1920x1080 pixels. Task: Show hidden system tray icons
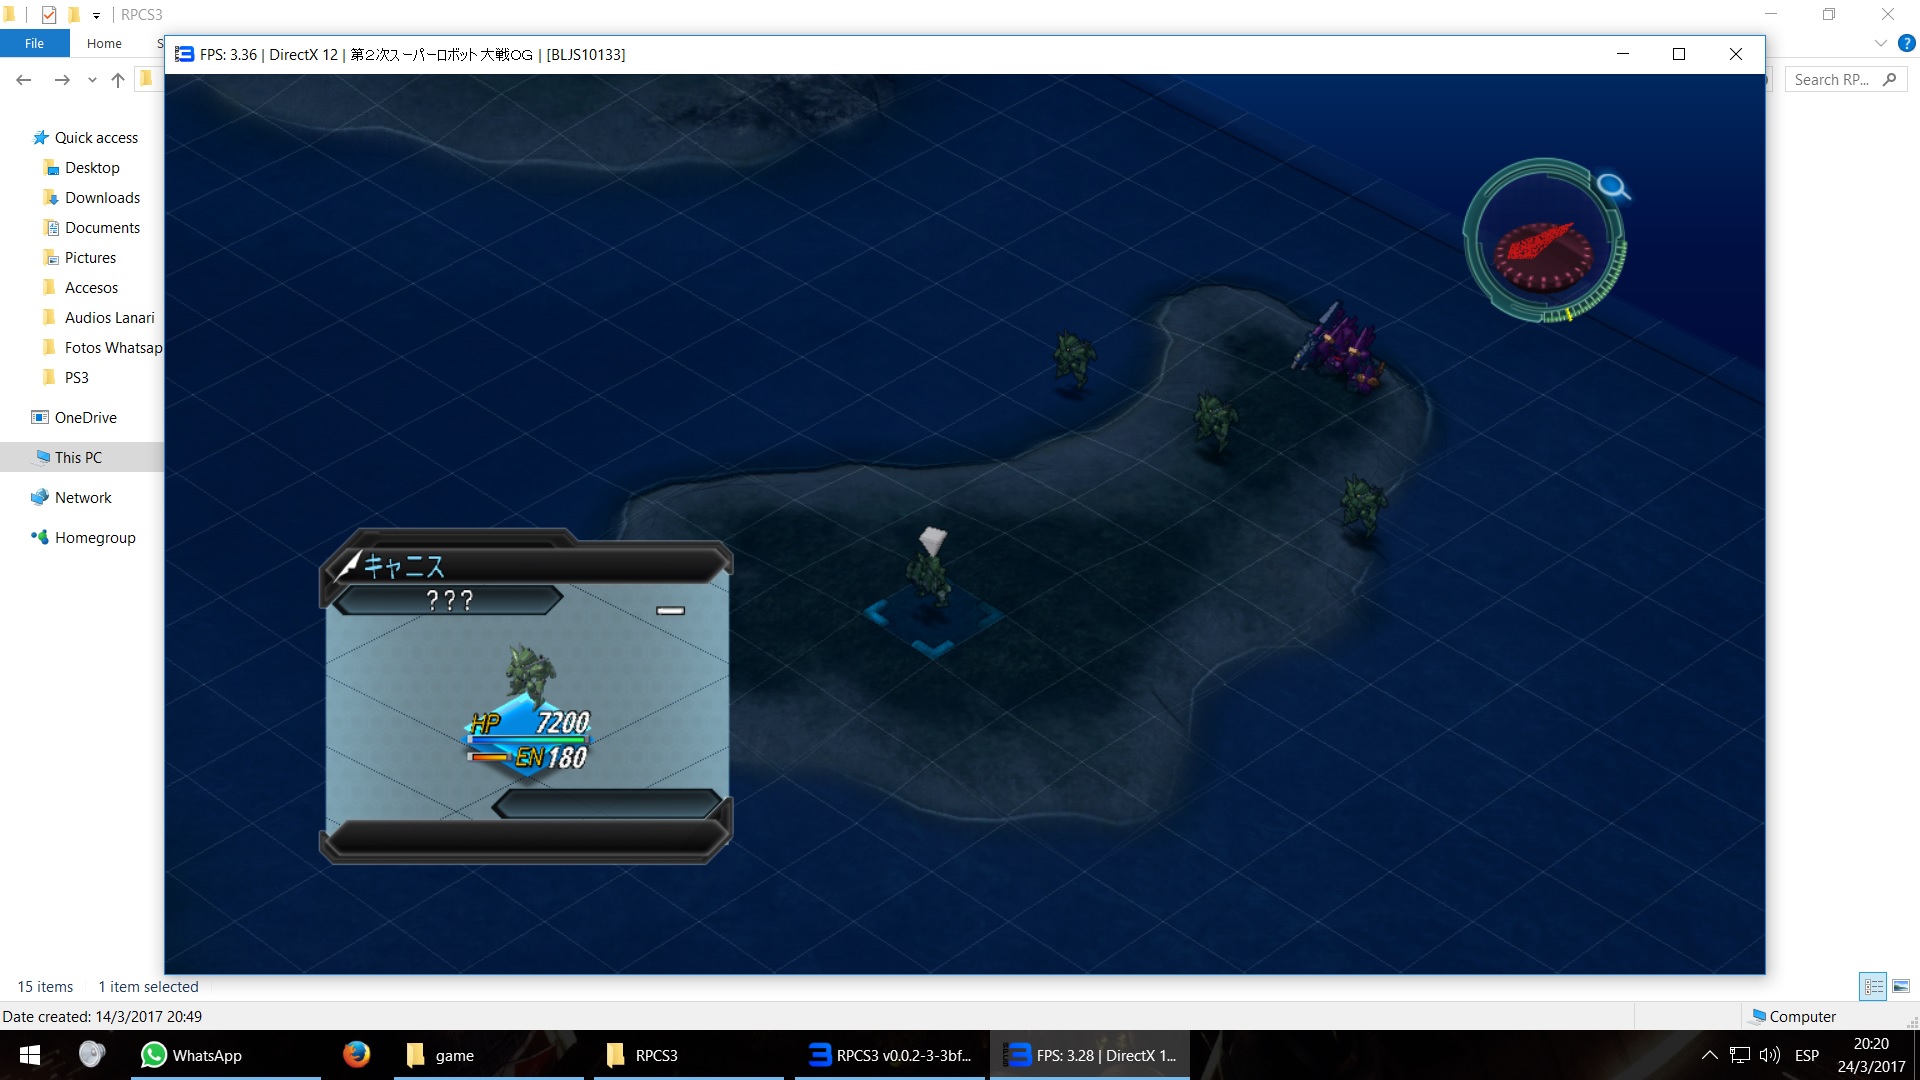pos(1709,1055)
